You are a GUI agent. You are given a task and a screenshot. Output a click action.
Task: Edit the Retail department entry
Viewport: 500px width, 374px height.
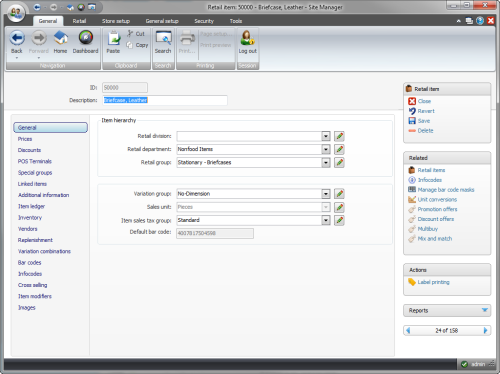[339, 149]
